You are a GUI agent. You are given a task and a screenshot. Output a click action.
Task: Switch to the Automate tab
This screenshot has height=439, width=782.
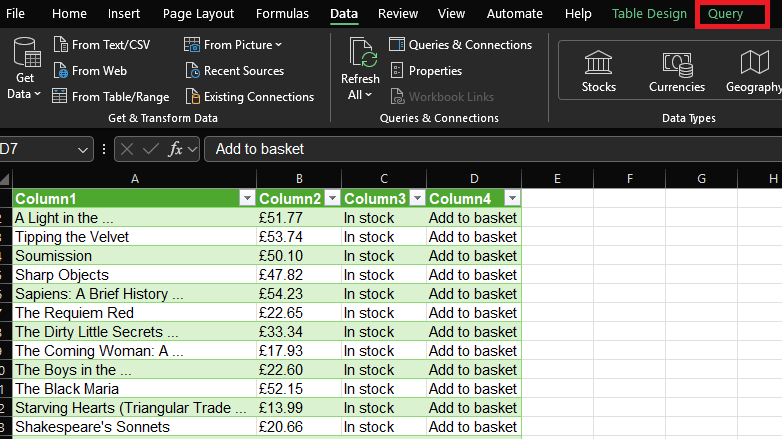click(515, 13)
